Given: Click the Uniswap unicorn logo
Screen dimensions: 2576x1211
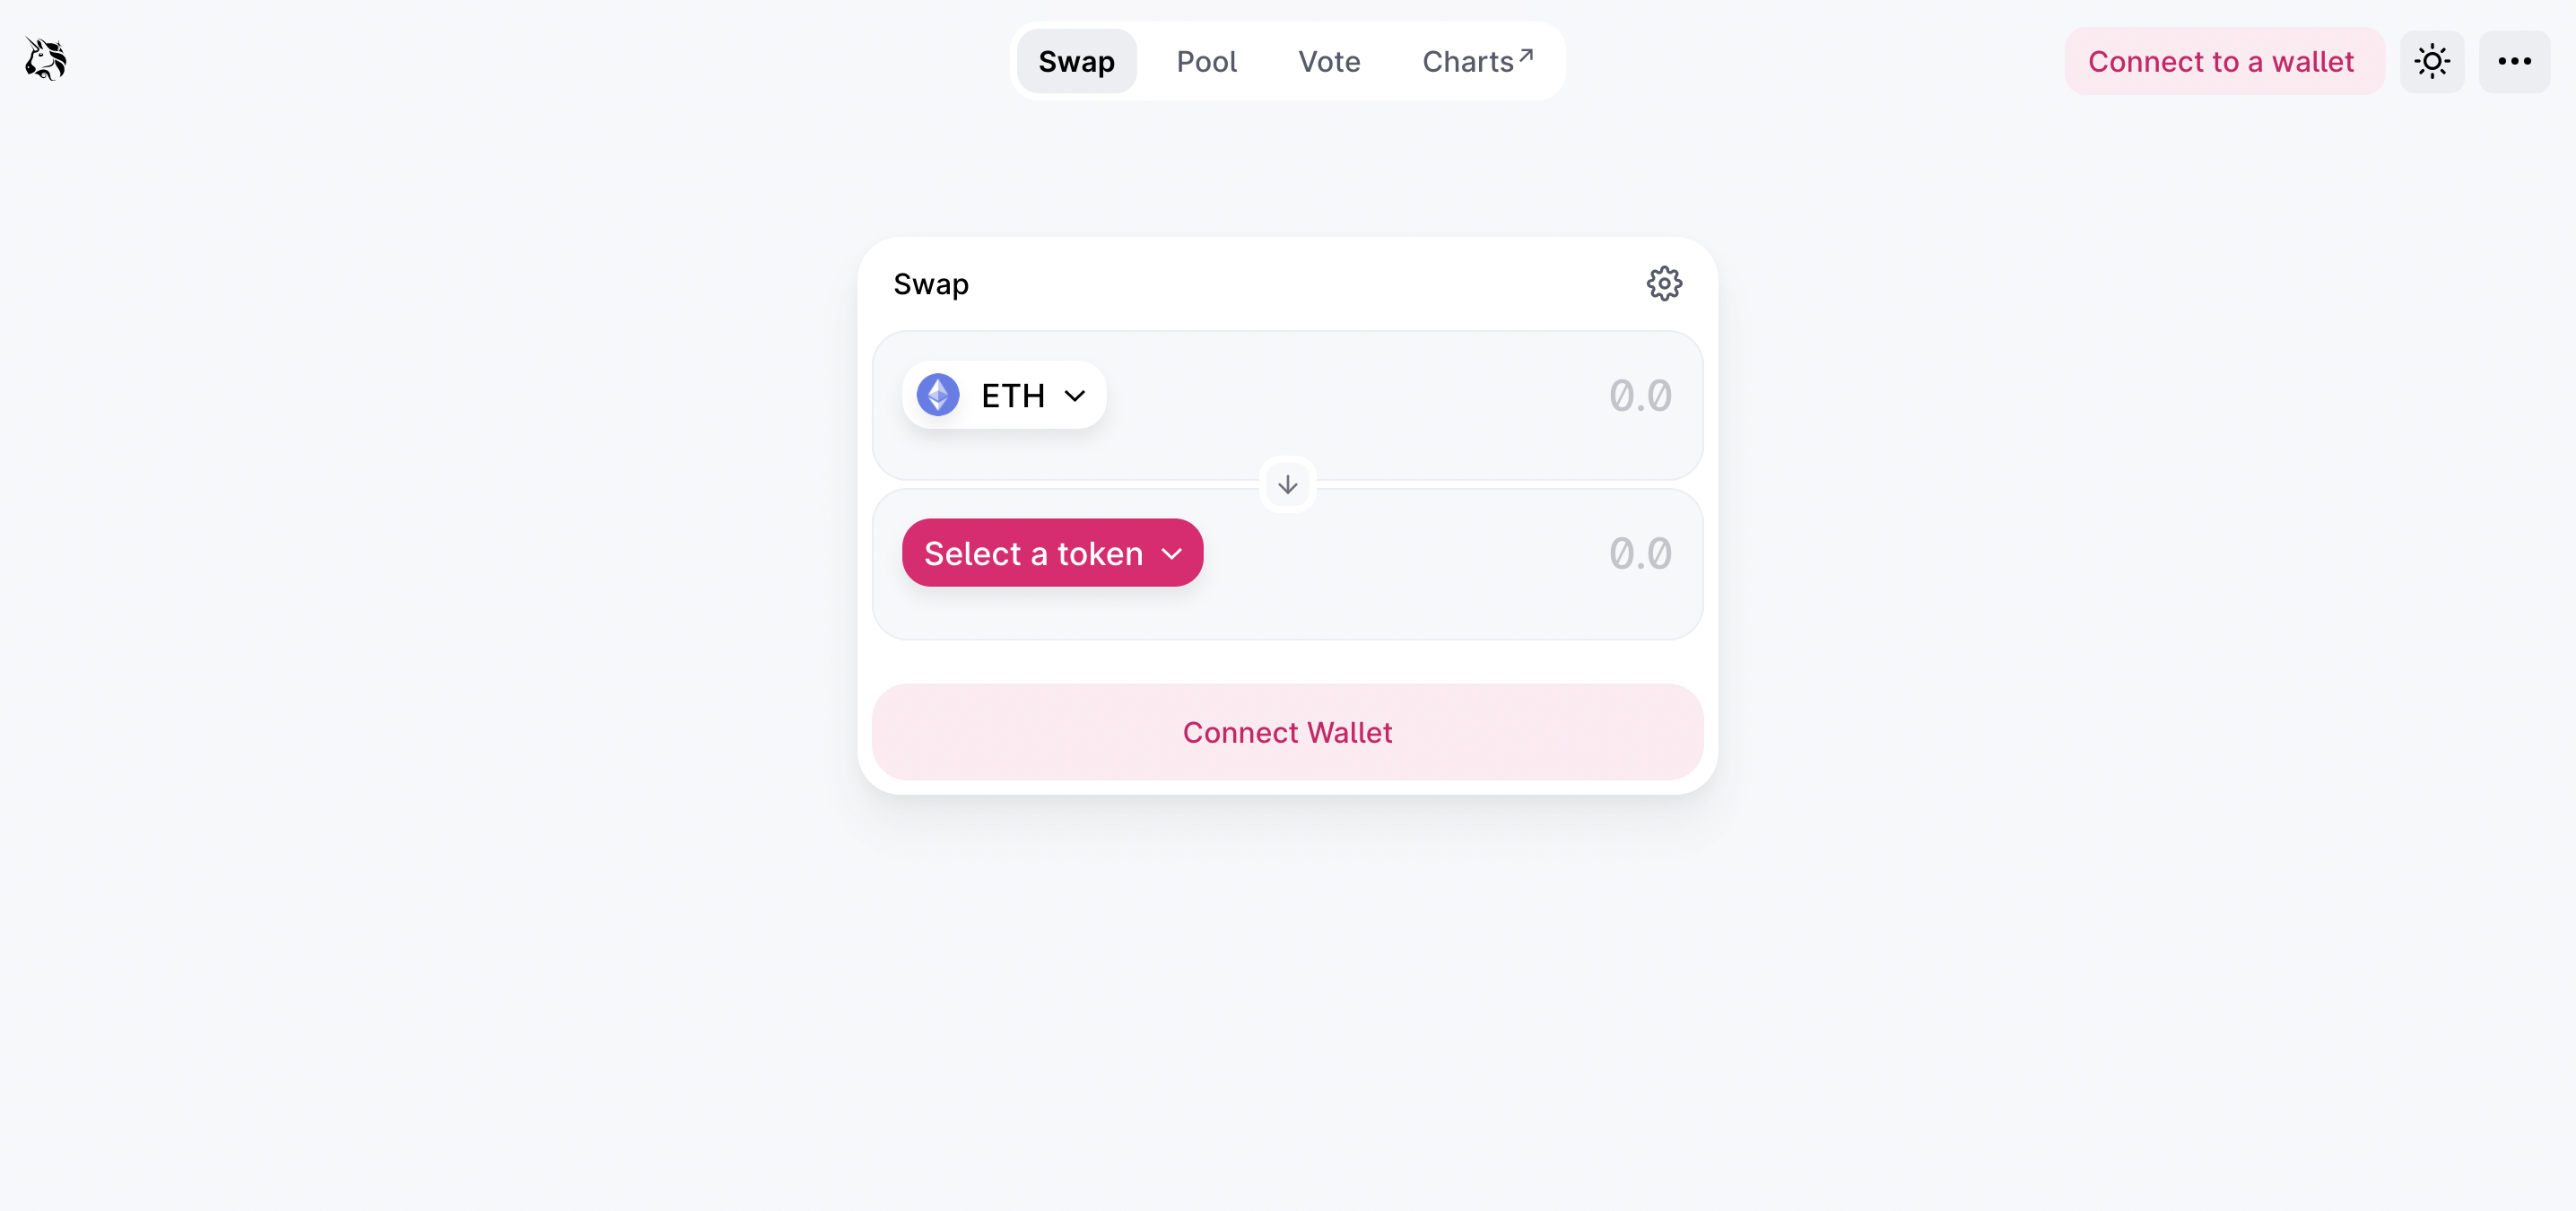Looking at the screenshot, I should pyautogui.click(x=43, y=58).
